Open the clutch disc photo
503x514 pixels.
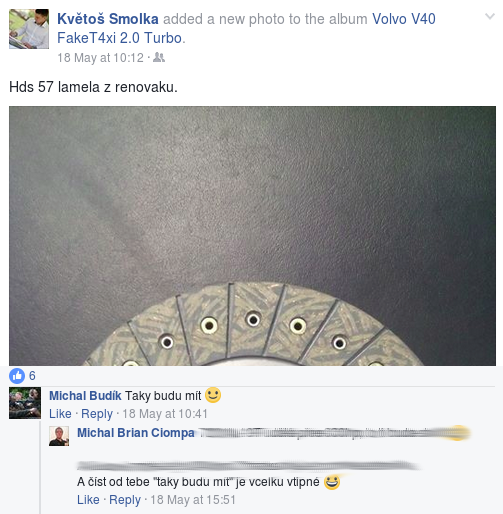(x=252, y=236)
